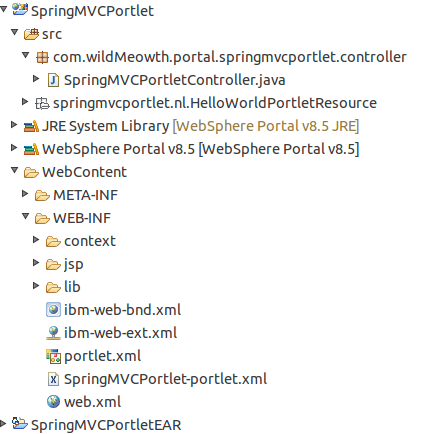Click the jsp folder icon
The height and width of the screenshot is (434, 444).
tap(53, 264)
